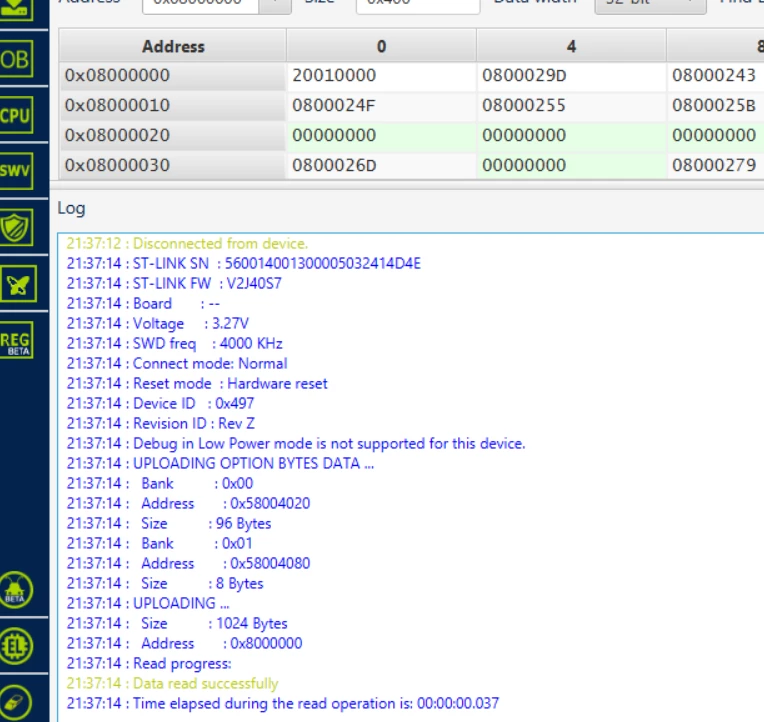Select address row 0x08000010
Image resolution: width=764 pixels, height=722 pixels.
click(172, 105)
